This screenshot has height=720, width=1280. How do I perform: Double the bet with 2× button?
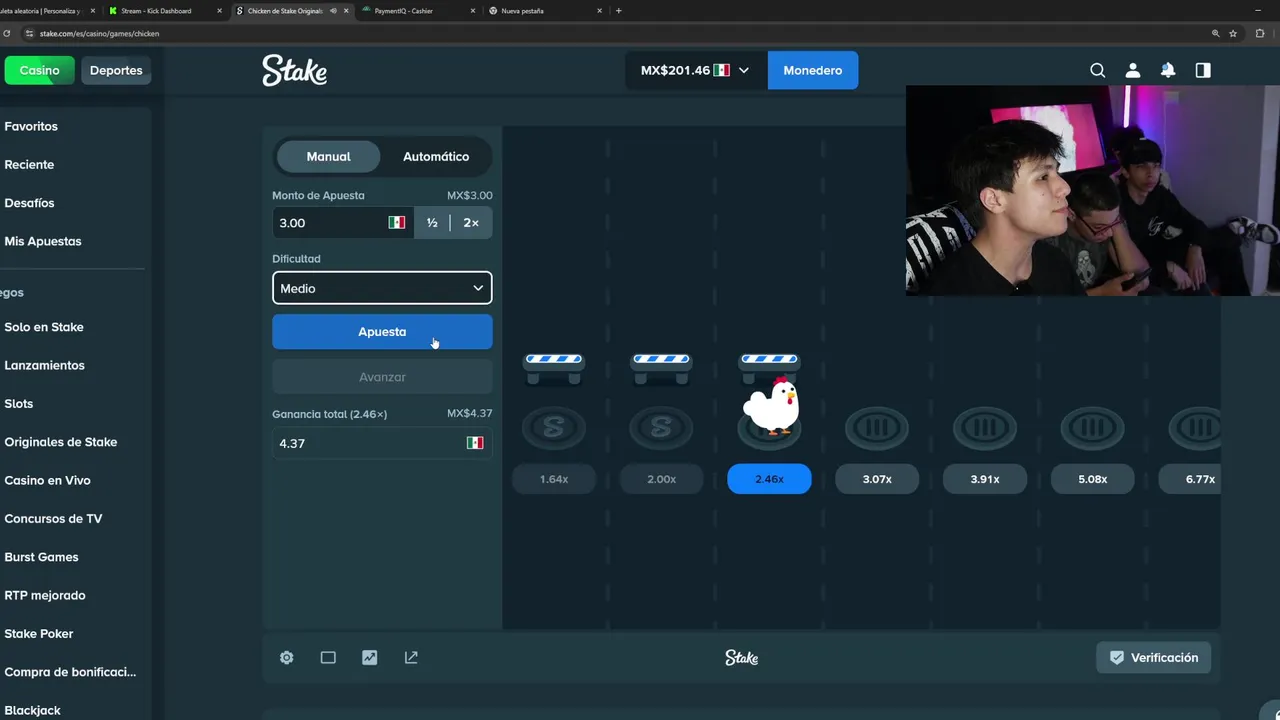pyautogui.click(x=471, y=223)
